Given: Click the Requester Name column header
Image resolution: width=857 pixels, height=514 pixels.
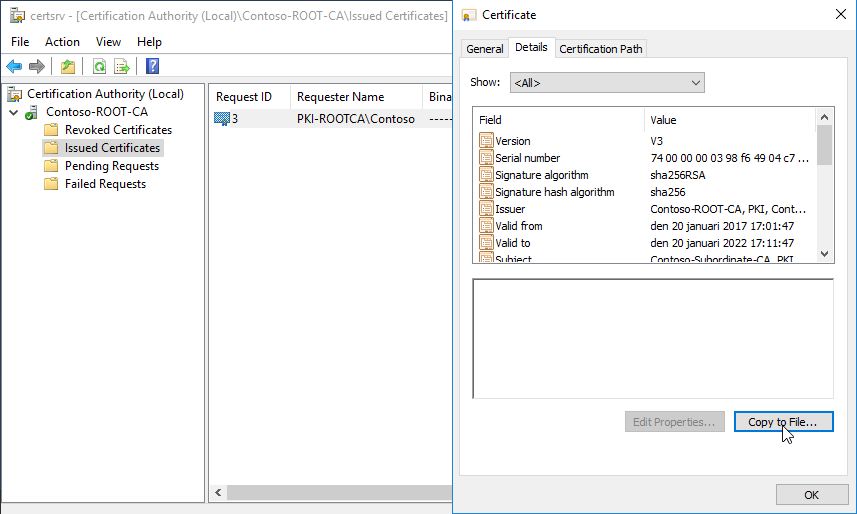Looking at the screenshot, I should tap(356, 97).
